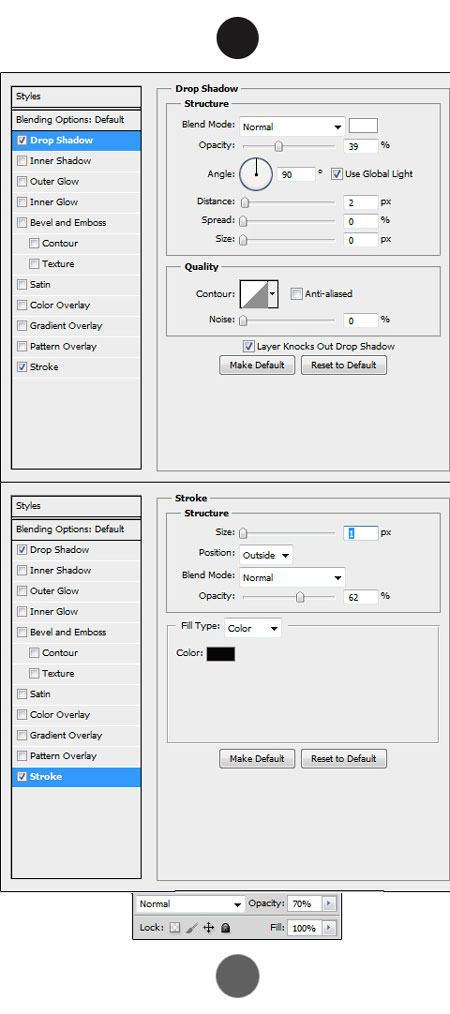Open the layer Opacity slider arrow
The height and width of the screenshot is (1014, 450).
[x=329, y=903]
